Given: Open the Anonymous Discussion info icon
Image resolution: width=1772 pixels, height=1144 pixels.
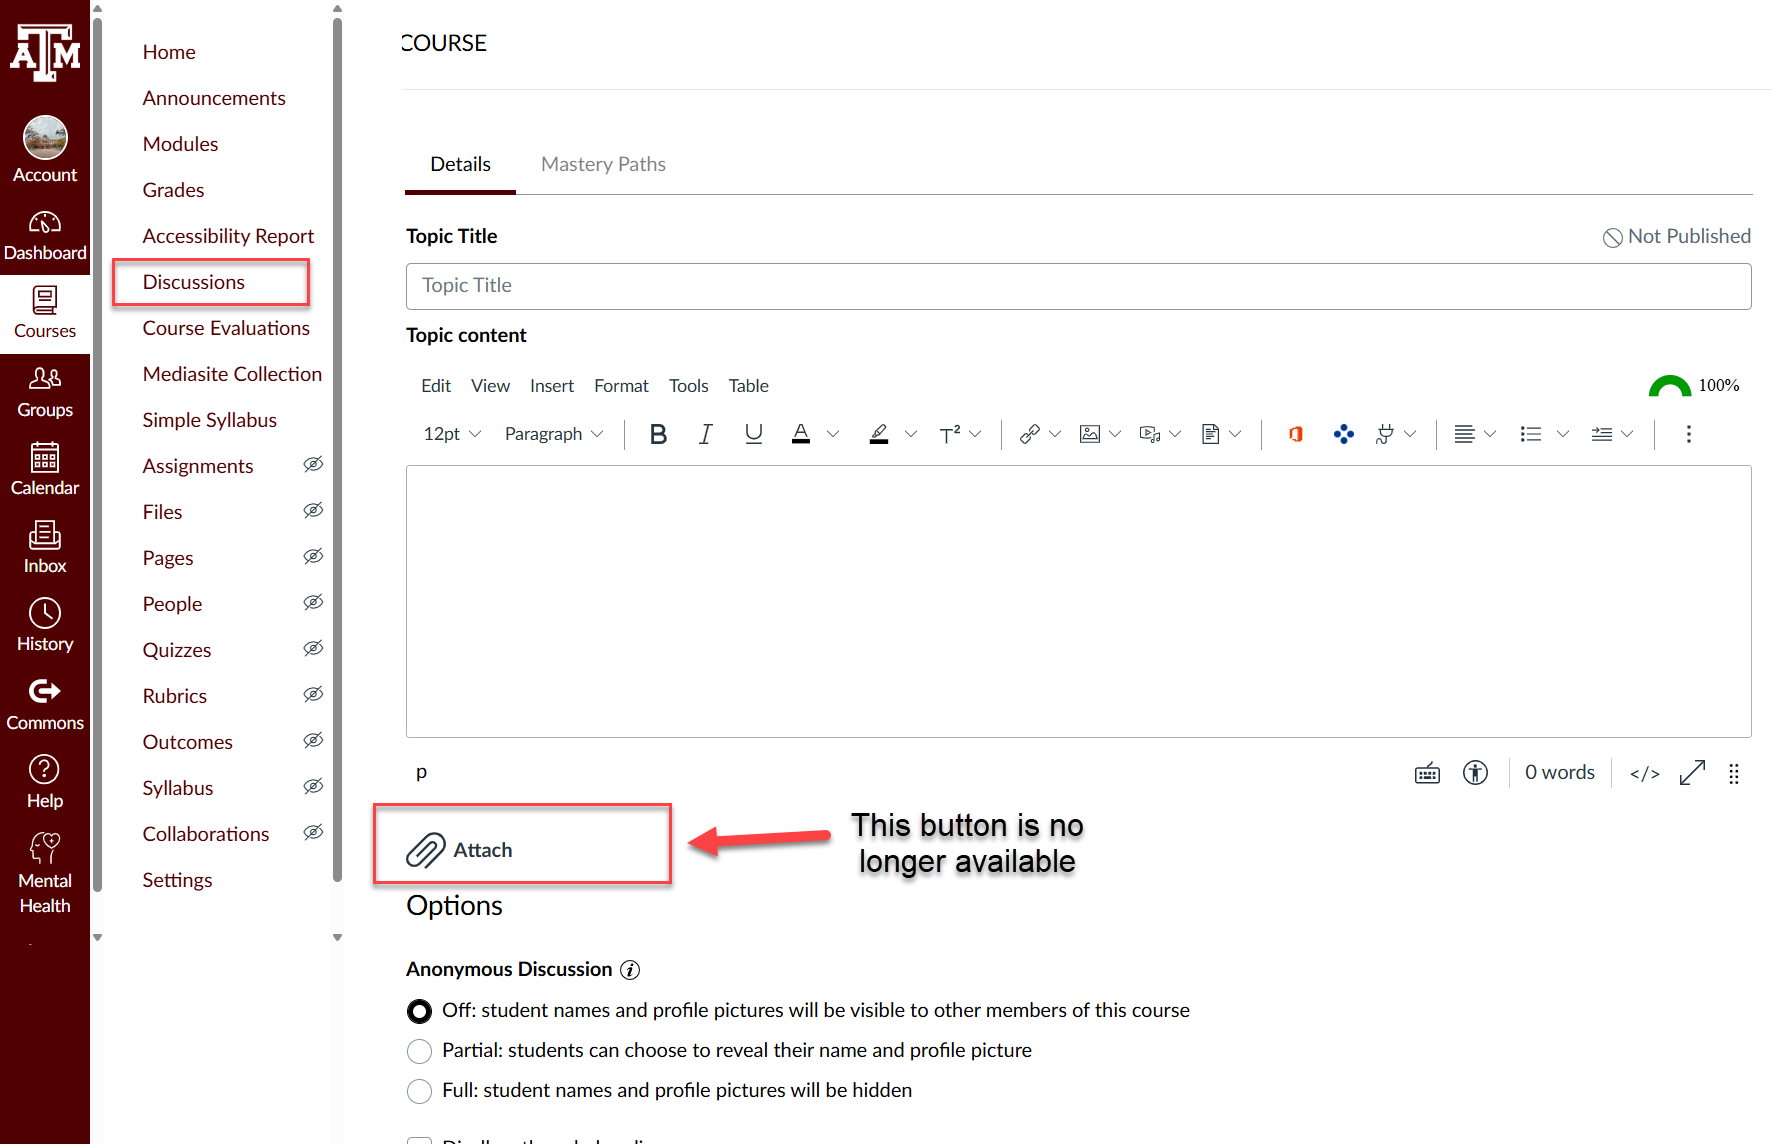Looking at the screenshot, I should (x=630, y=970).
